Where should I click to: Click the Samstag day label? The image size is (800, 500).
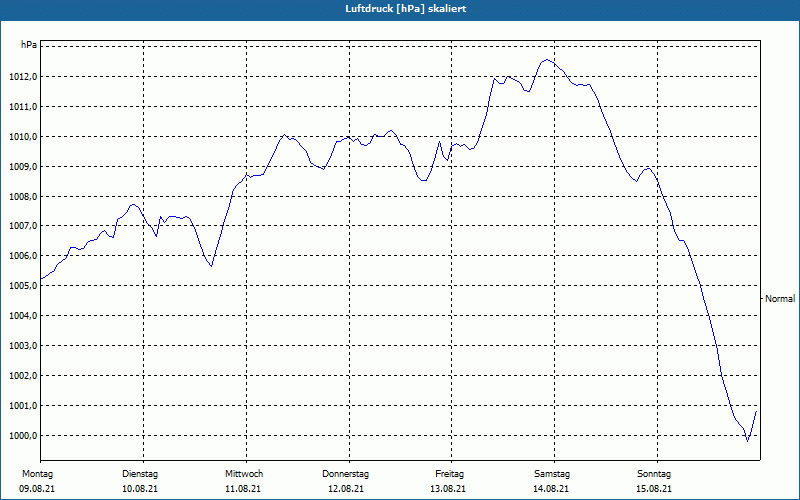point(552,474)
